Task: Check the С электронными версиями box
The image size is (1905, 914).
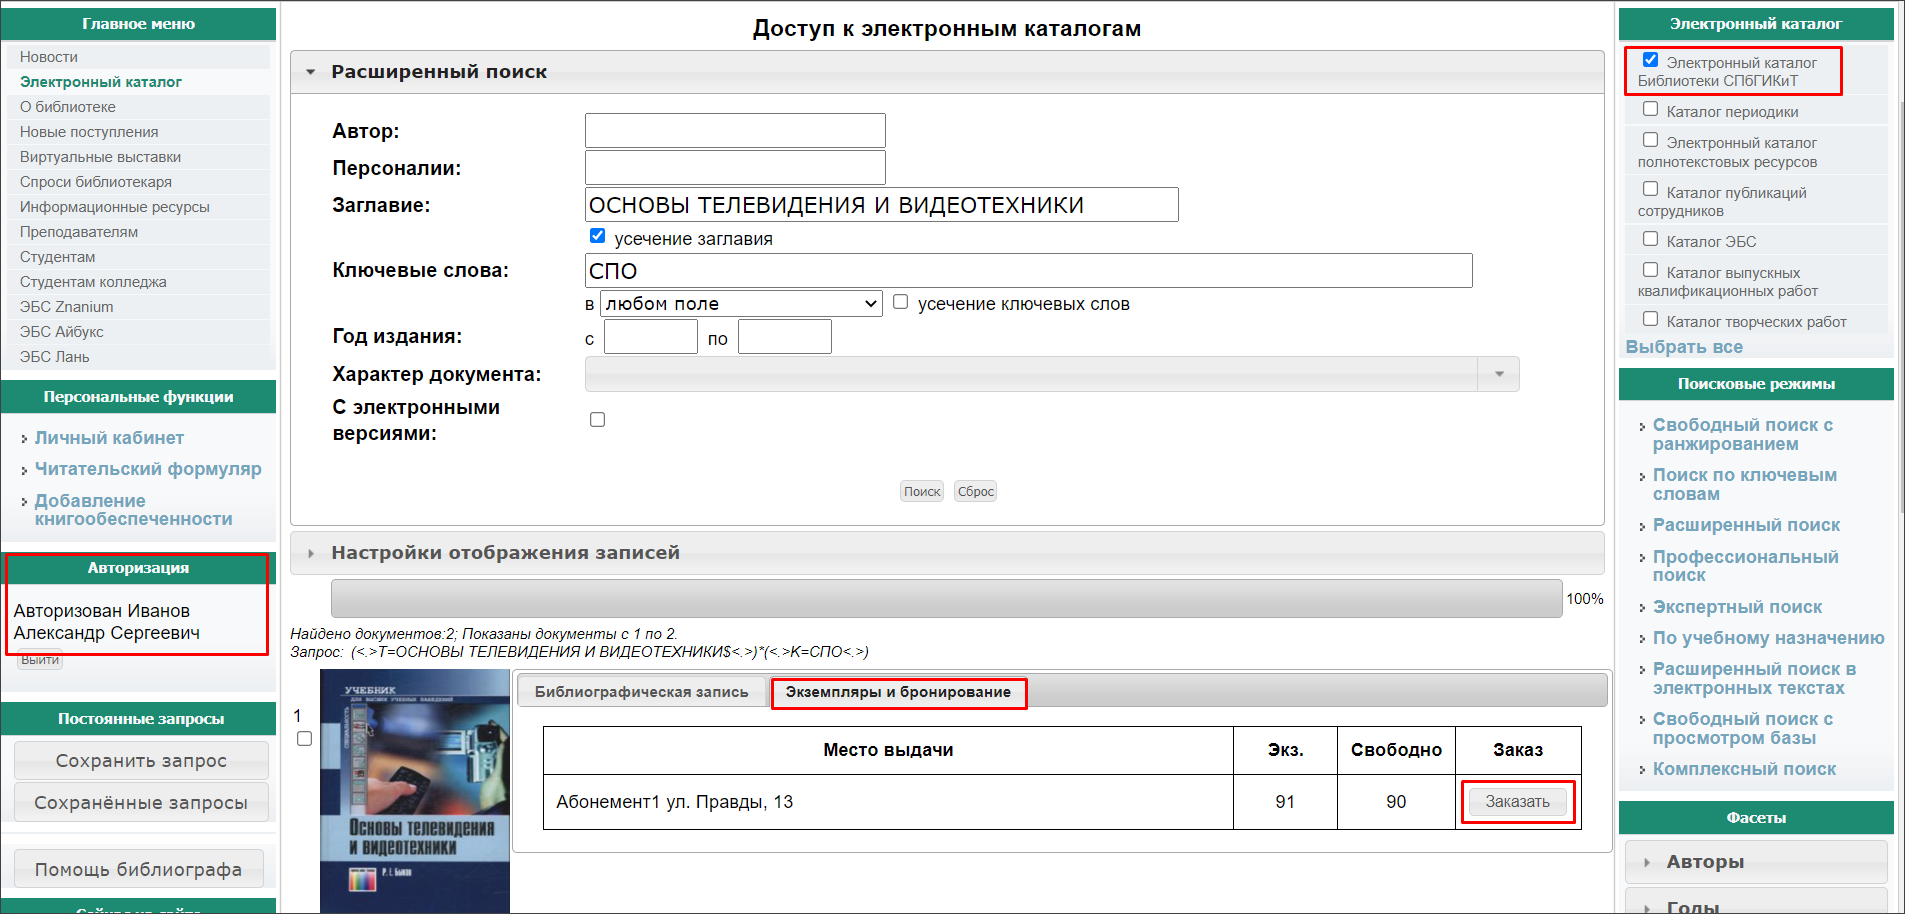Action: tap(598, 420)
